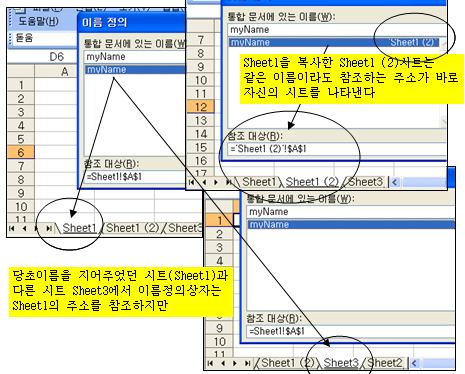
Task: Open the 도움말(H) help menu
Action: pyautogui.click(x=38, y=21)
